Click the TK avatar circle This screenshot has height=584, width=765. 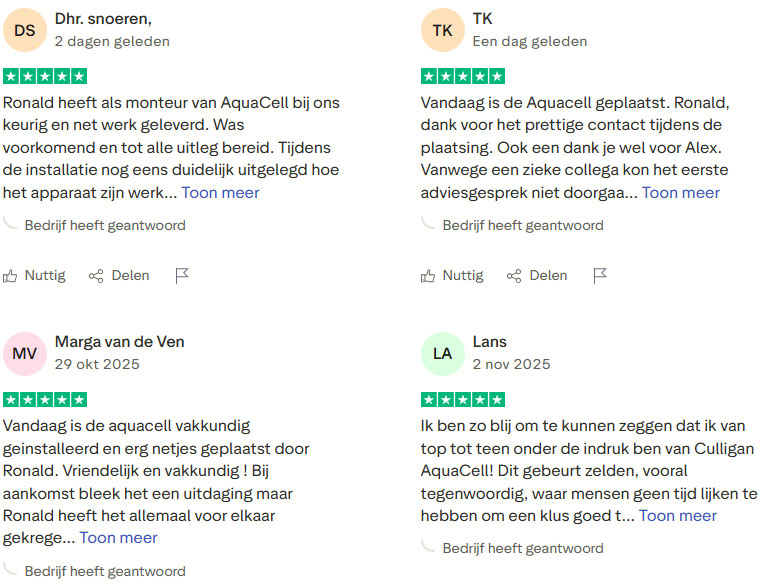[x=443, y=30]
